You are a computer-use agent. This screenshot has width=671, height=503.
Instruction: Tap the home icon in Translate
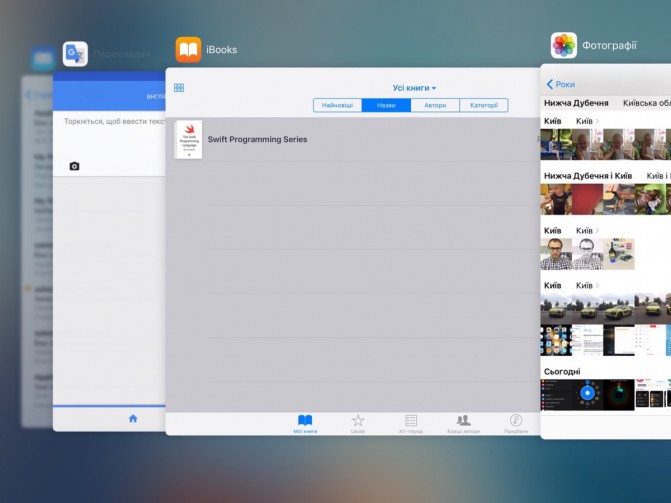point(133,418)
